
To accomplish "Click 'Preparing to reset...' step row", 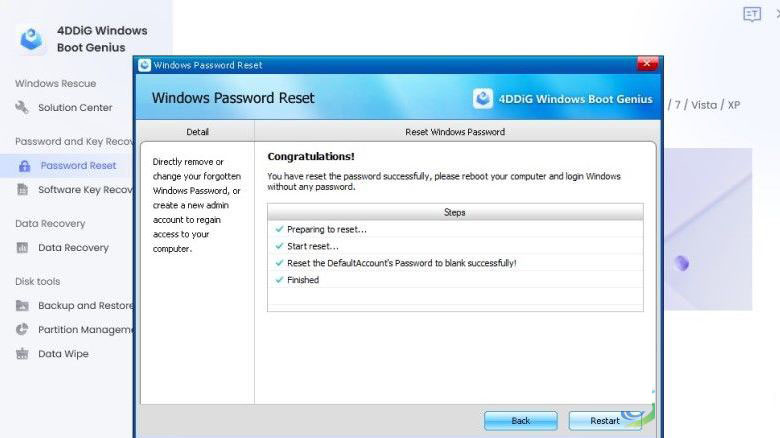I will (x=455, y=229).
